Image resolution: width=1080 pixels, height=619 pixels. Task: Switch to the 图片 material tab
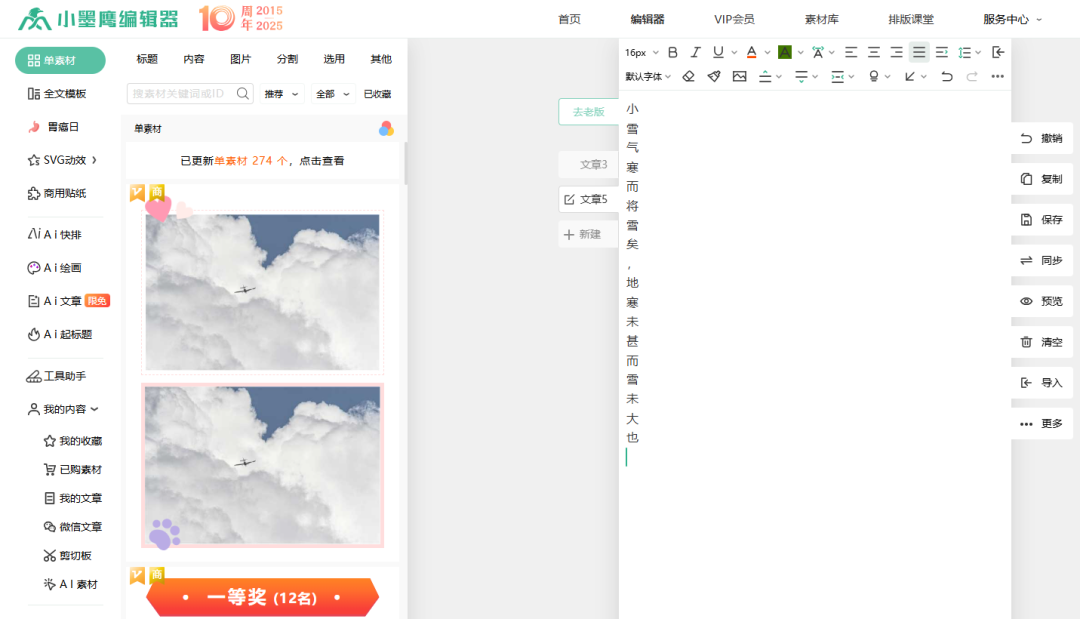pos(240,59)
